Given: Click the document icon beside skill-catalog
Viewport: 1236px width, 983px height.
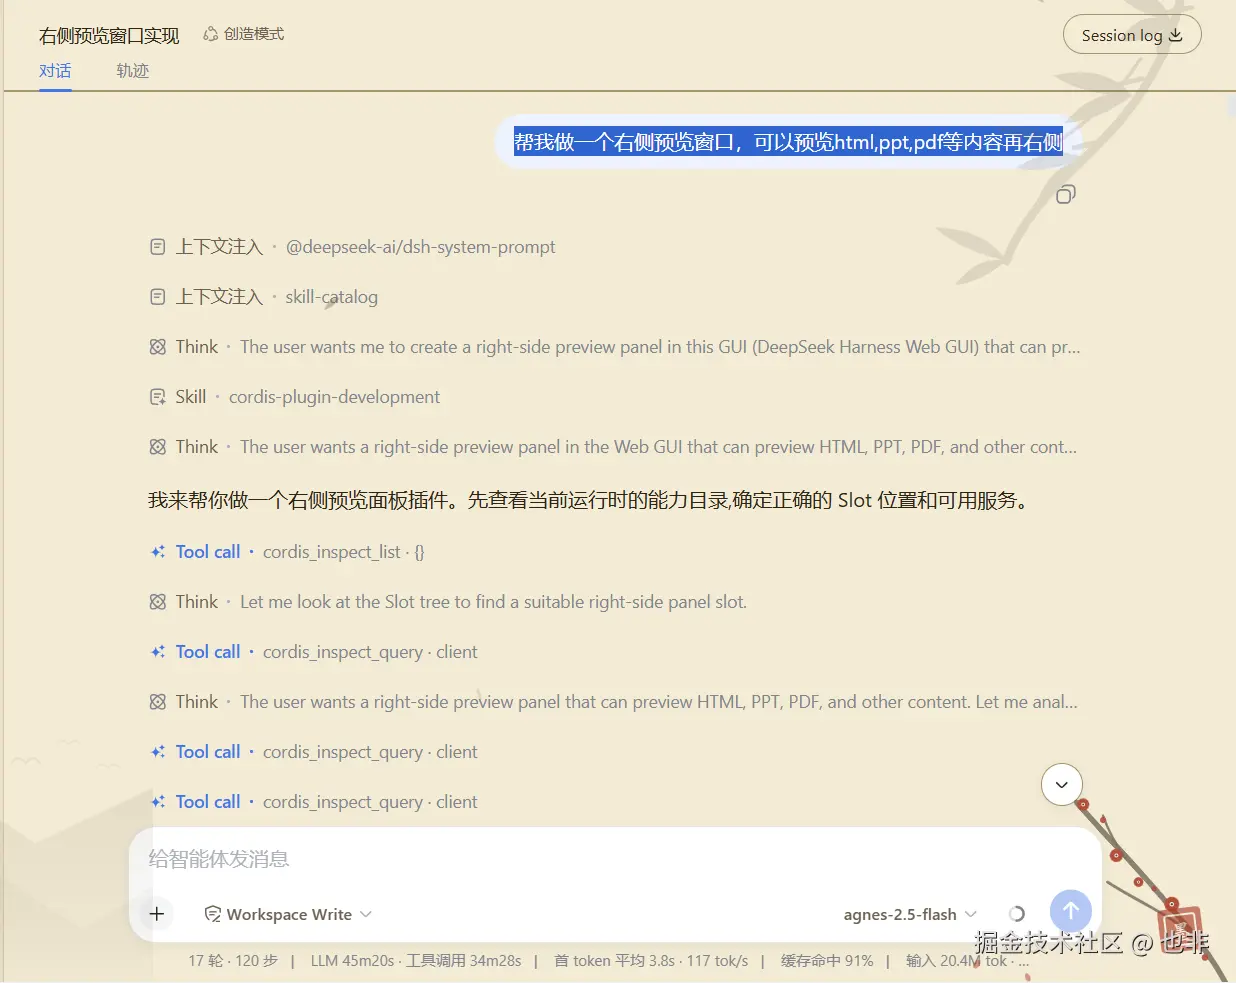Looking at the screenshot, I should [157, 297].
